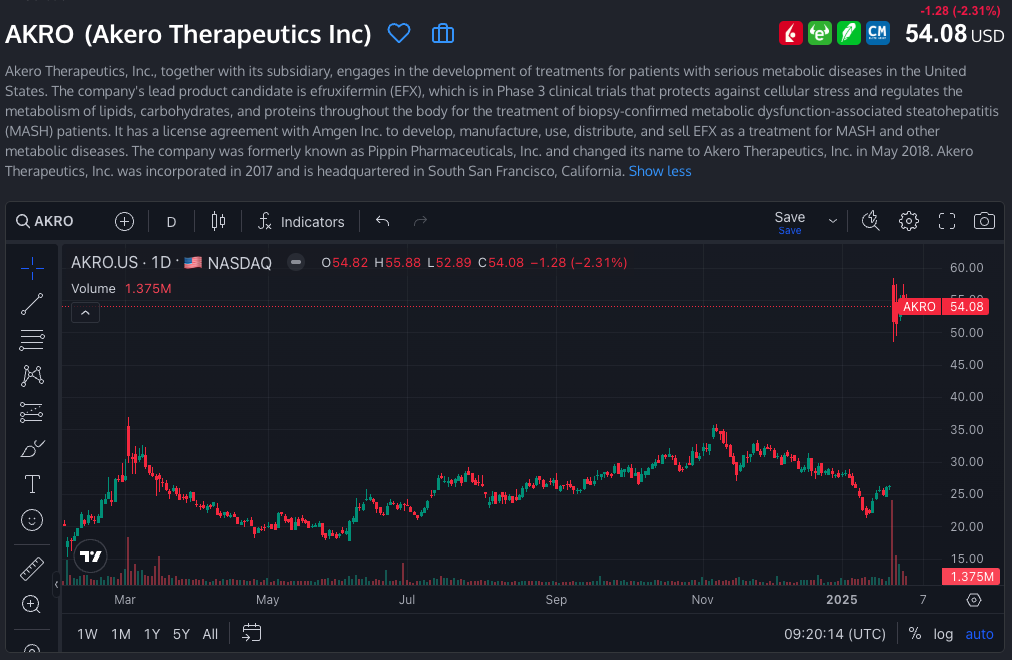
Task: Toggle auto scale mode
Action: pyautogui.click(x=979, y=634)
